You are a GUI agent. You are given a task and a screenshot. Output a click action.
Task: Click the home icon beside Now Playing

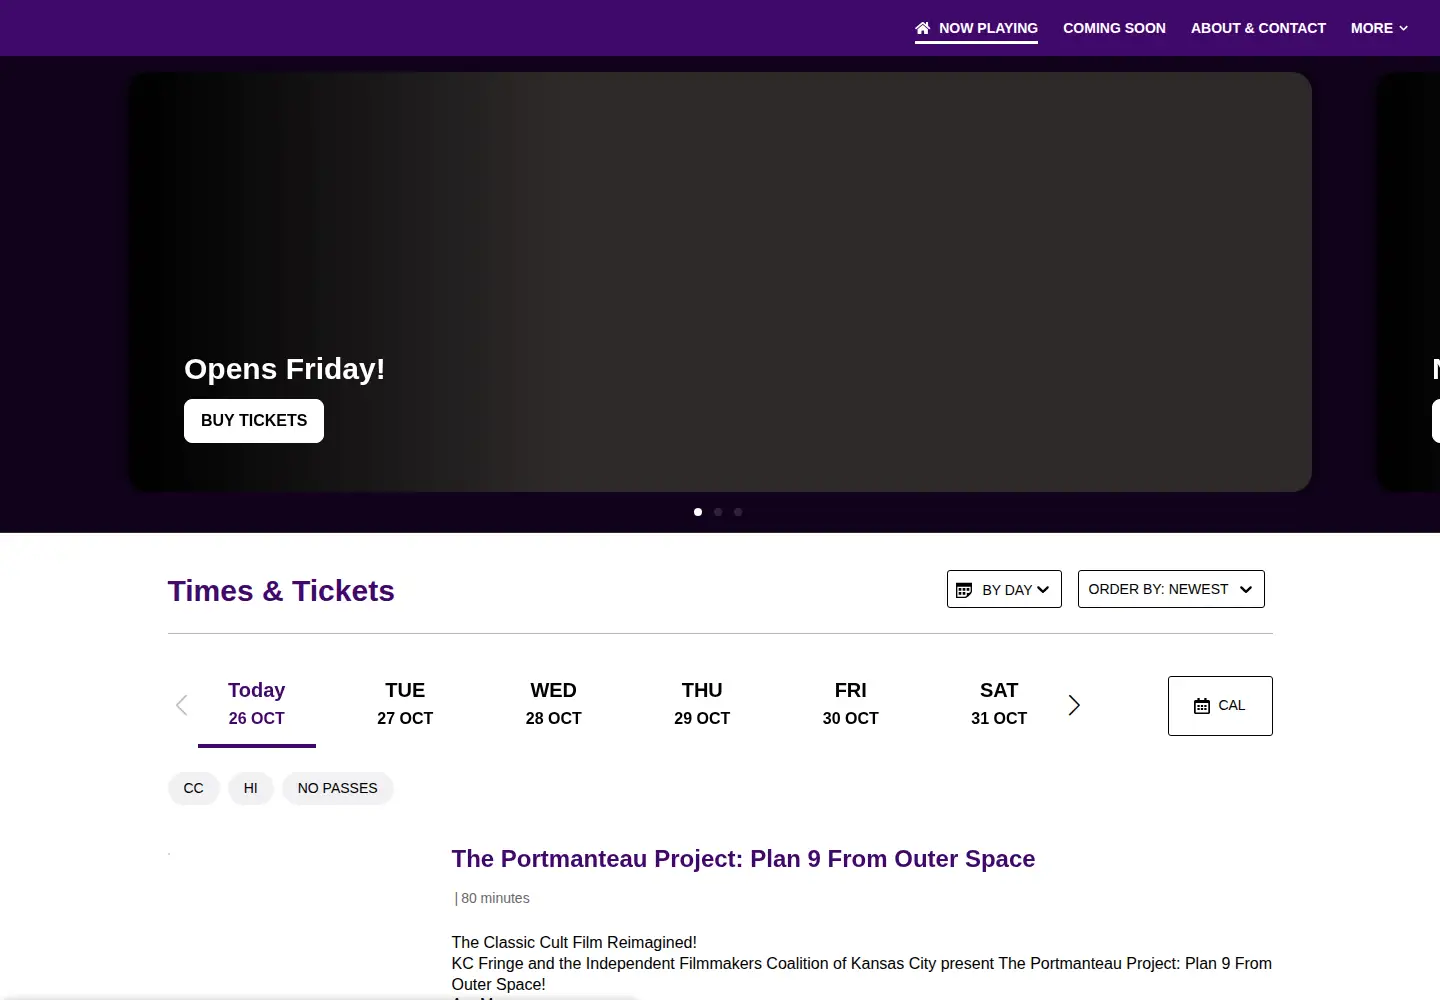click(x=922, y=28)
